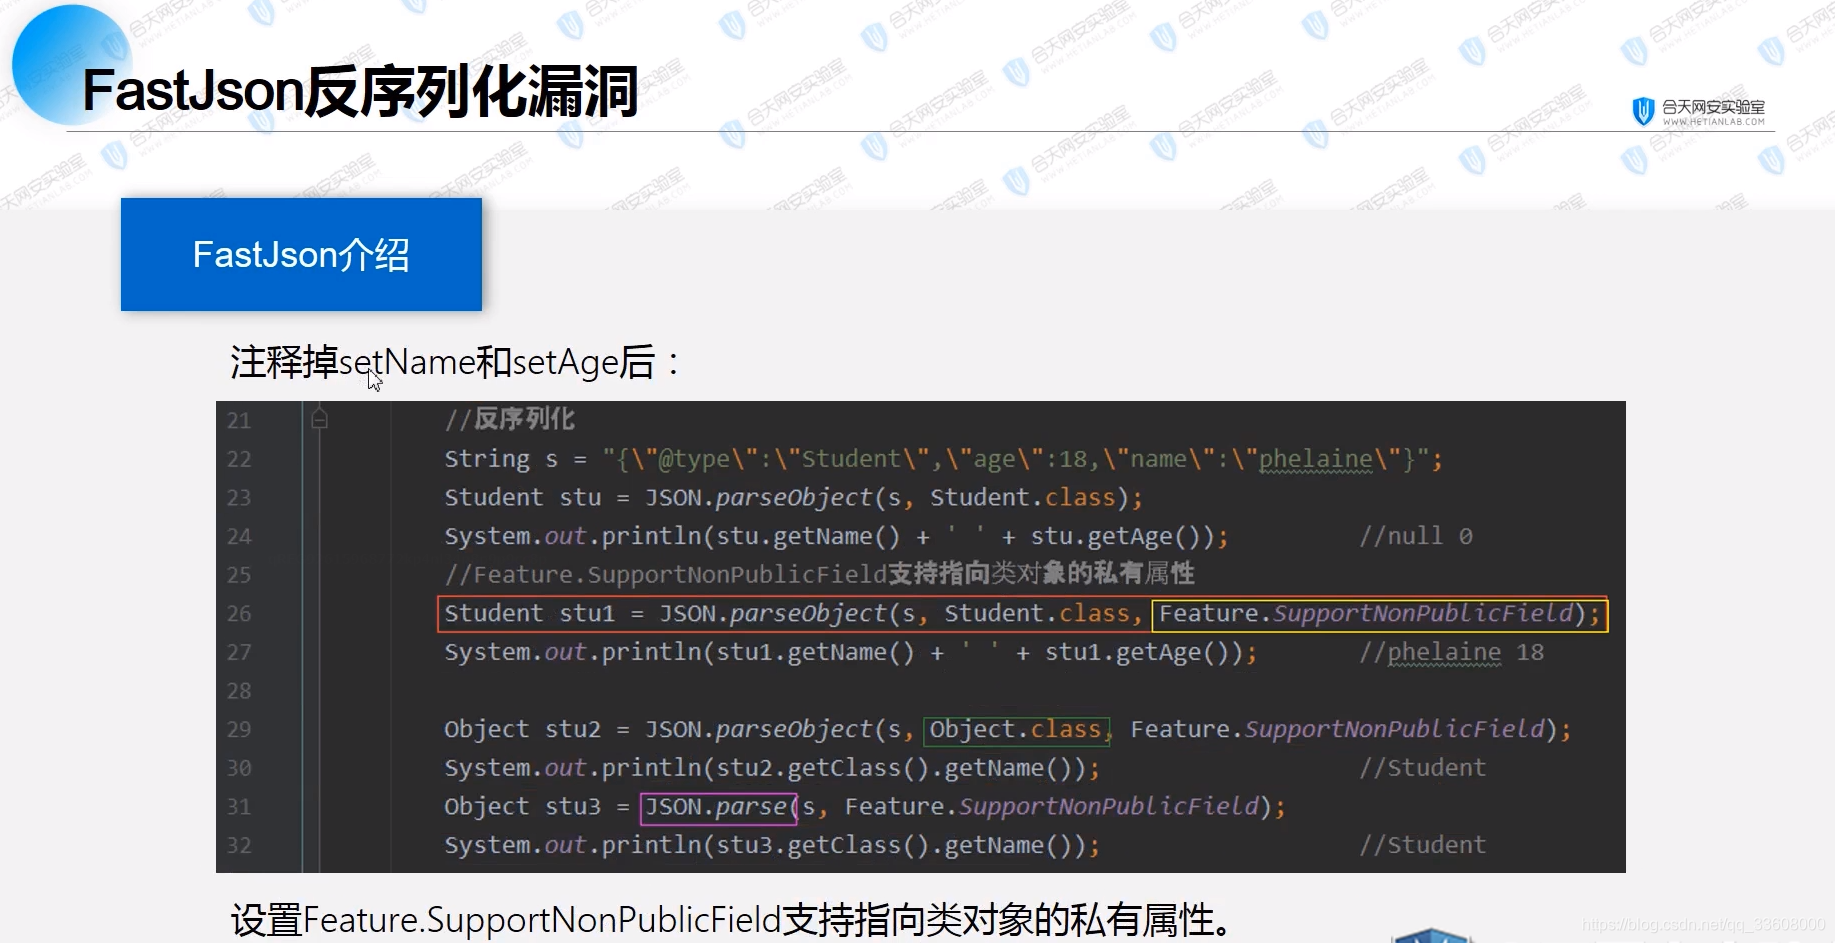Viewport: 1835px width, 943px height.
Task: Click the 注释掉setName和setAge后 heading
Action: coord(455,362)
